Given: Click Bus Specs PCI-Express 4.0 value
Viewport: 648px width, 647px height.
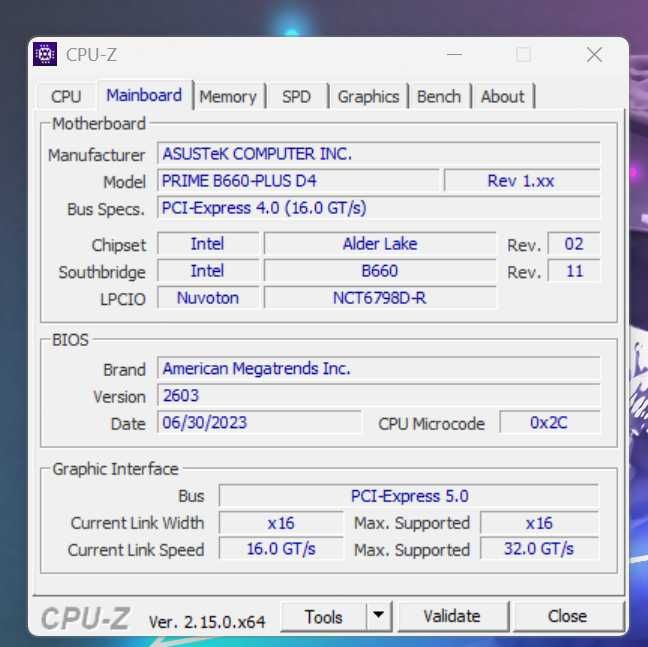Looking at the screenshot, I should tap(378, 207).
